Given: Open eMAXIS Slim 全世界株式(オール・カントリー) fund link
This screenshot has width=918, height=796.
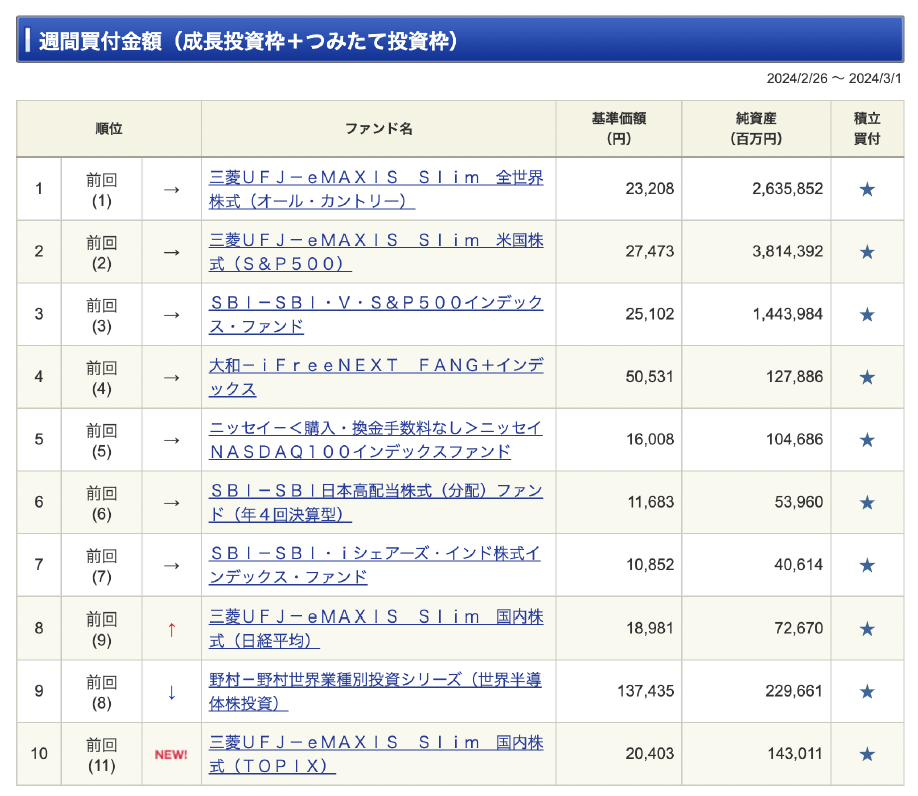Looking at the screenshot, I should [376, 189].
